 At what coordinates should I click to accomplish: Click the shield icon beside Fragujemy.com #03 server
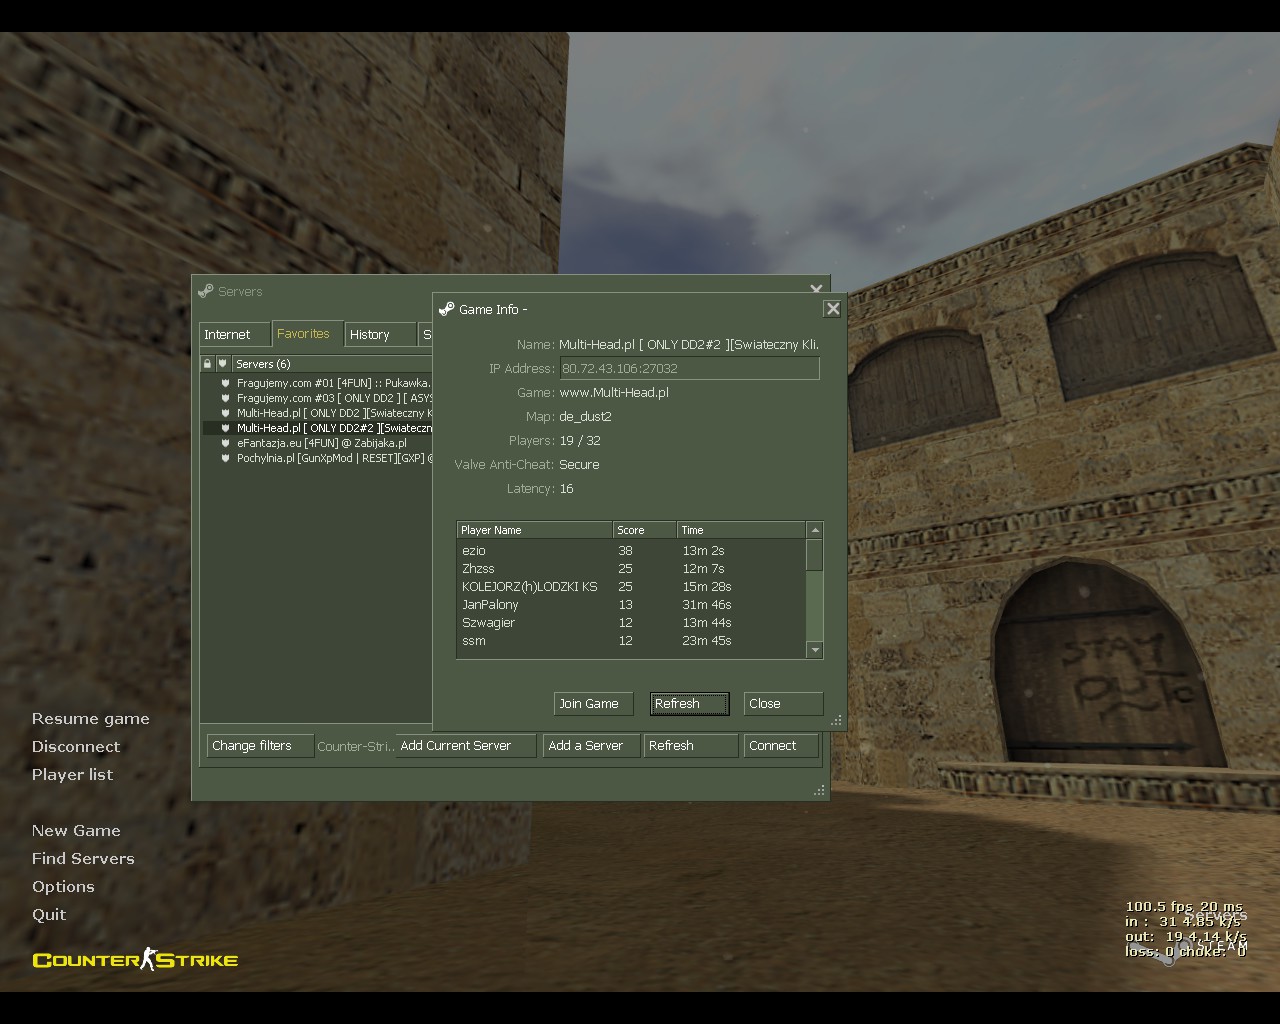(226, 398)
